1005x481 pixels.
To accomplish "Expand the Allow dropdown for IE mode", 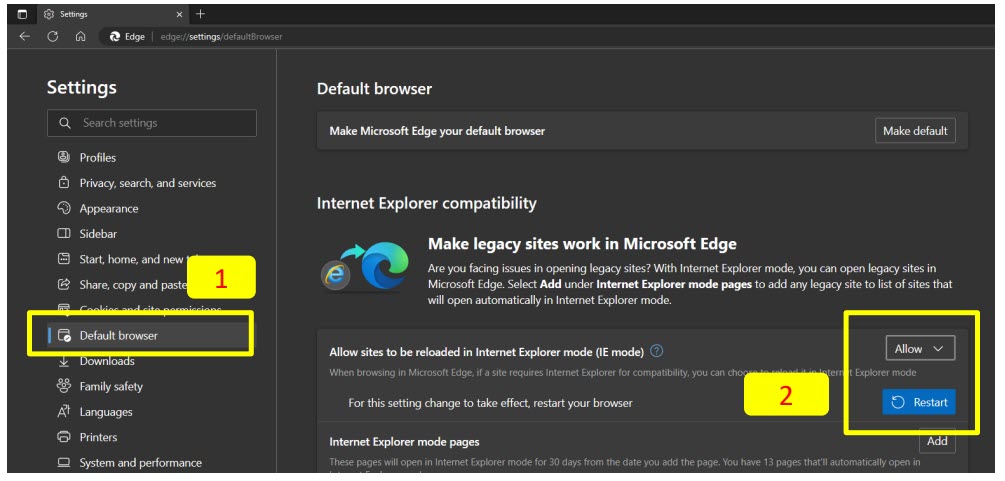I will click(919, 349).
